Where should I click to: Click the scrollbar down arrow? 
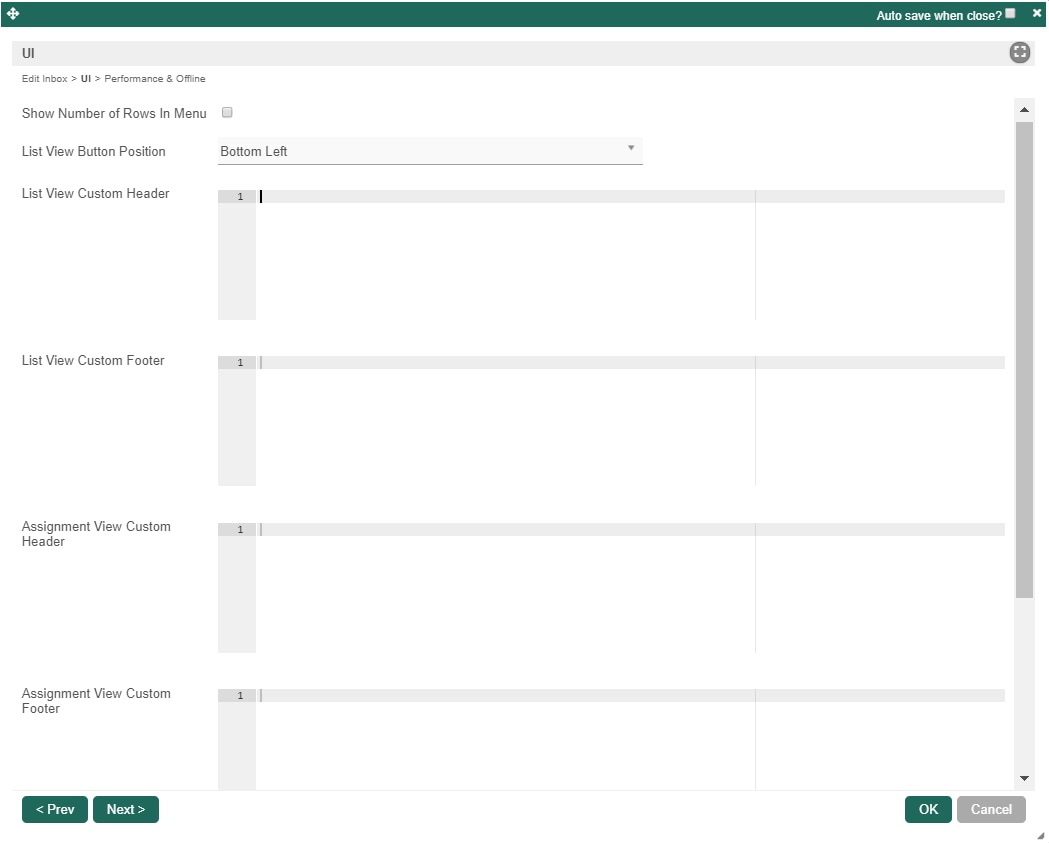coord(1024,778)
